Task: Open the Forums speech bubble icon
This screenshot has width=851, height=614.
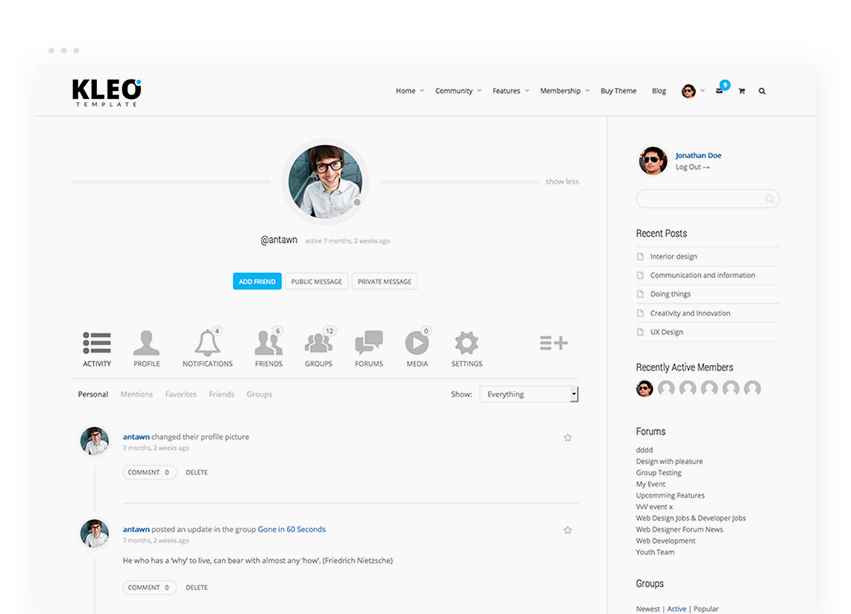Action: coord(369,344)
